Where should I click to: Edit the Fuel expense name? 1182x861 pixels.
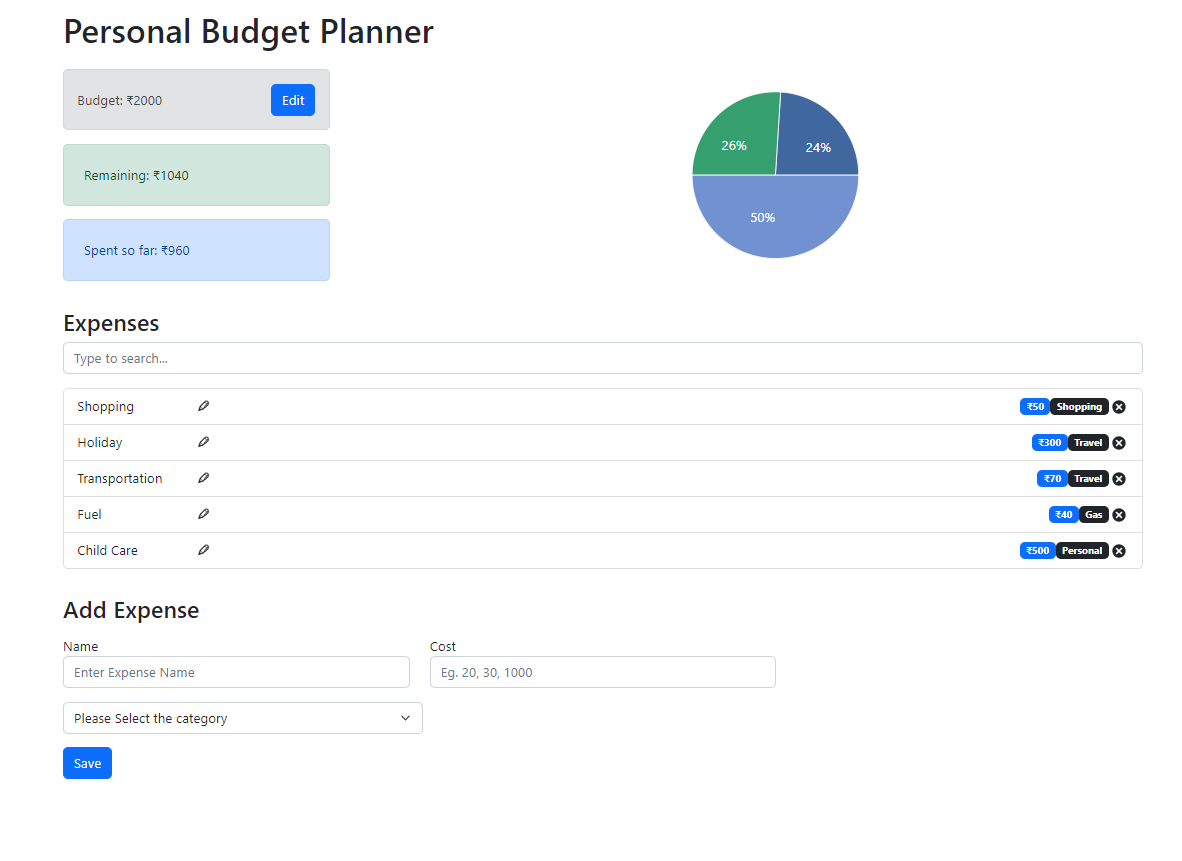203,514
